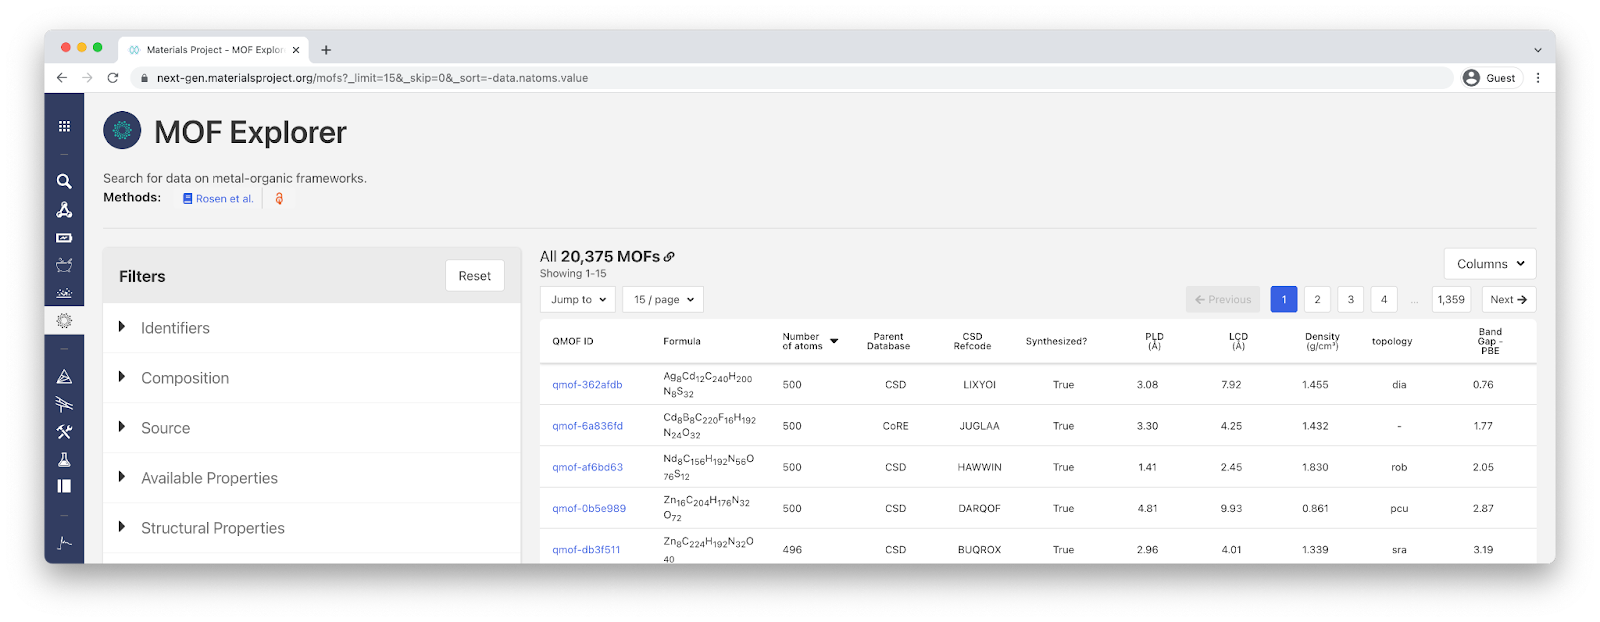
Task: Click browser back arrow
Action: tap(62, 77)
